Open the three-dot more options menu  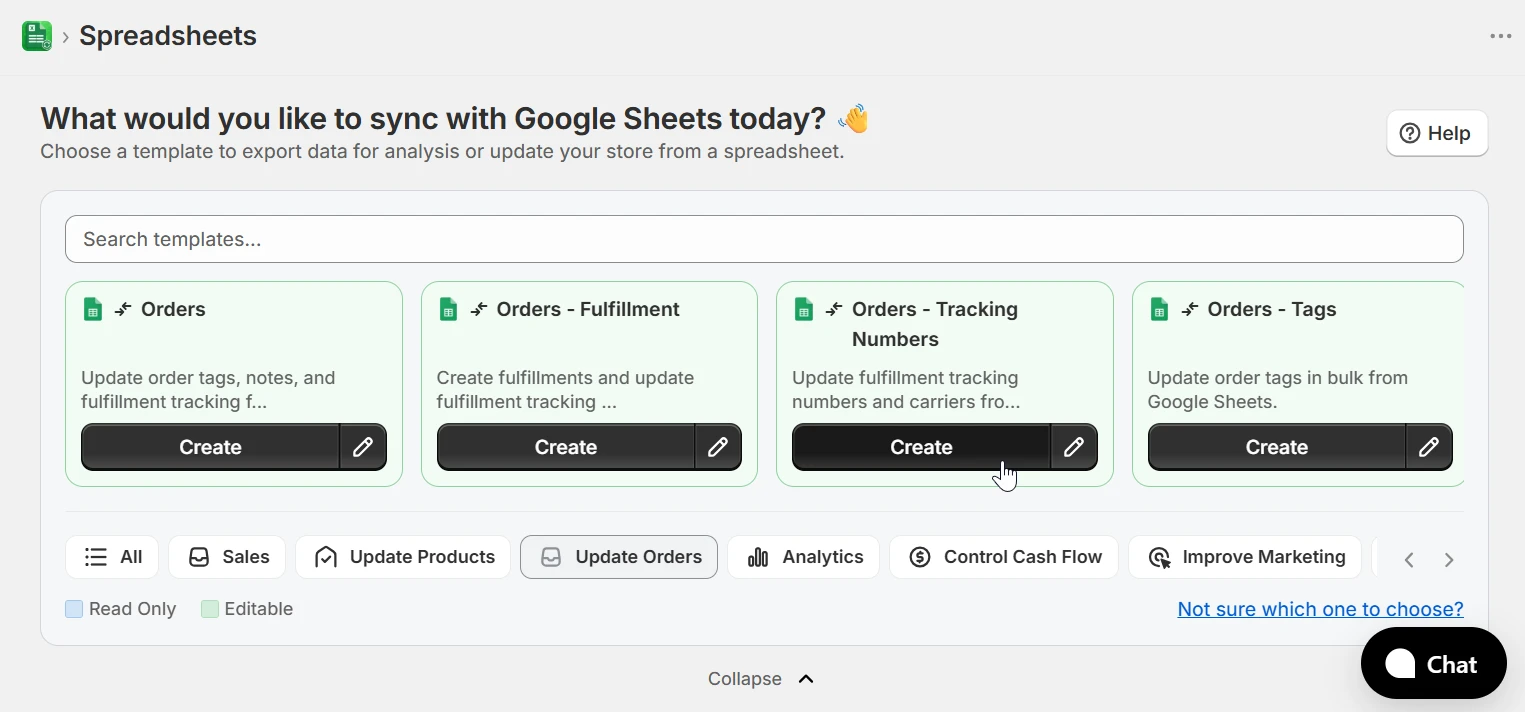1501,36
